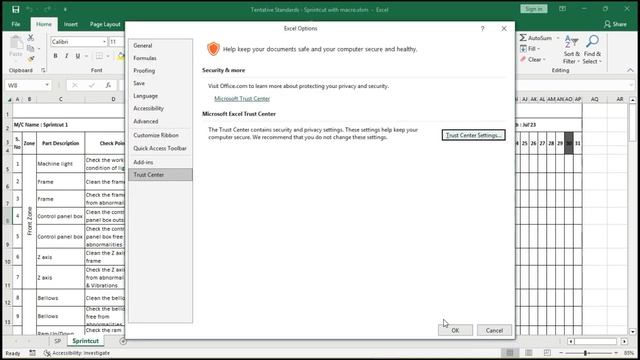
Task: Click Cancel in Excel Options
Action: tap(494, 330)
